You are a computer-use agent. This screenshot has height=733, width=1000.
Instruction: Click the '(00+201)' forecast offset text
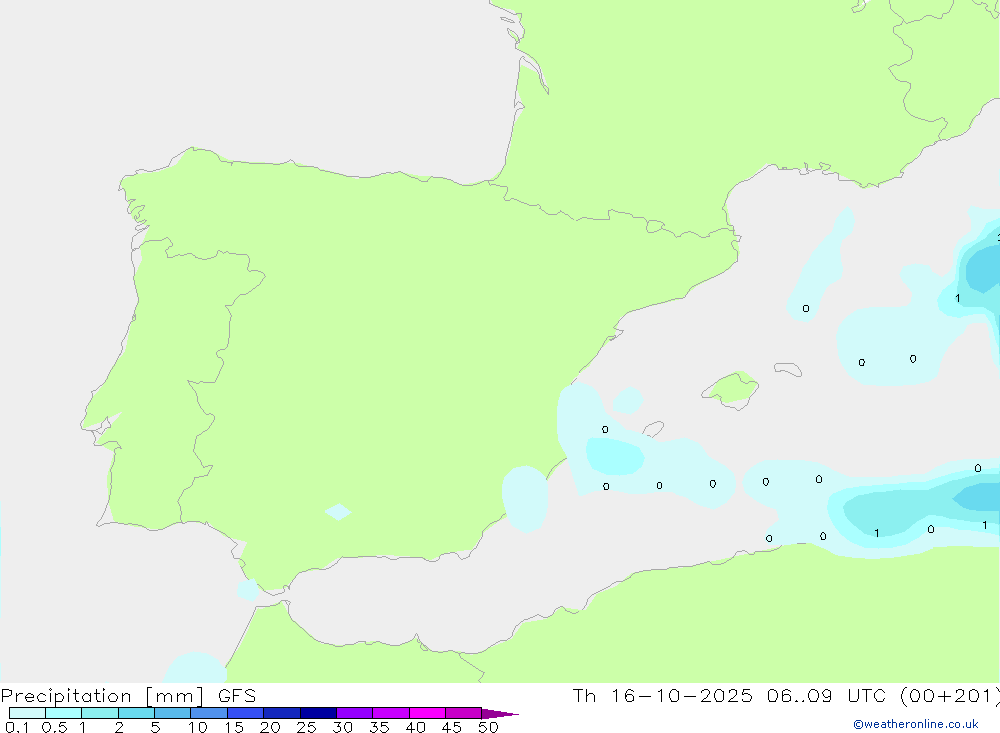(x=950, y=696)
